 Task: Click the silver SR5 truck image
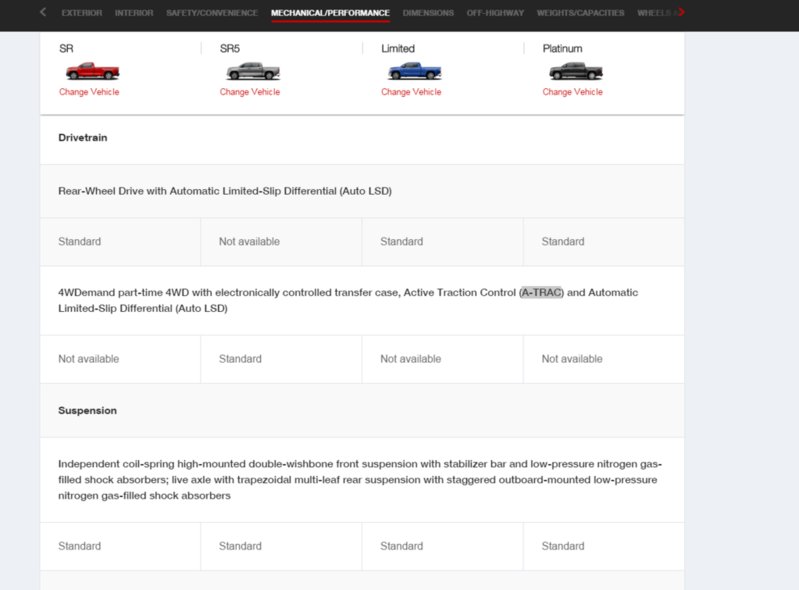pos(253,71)
